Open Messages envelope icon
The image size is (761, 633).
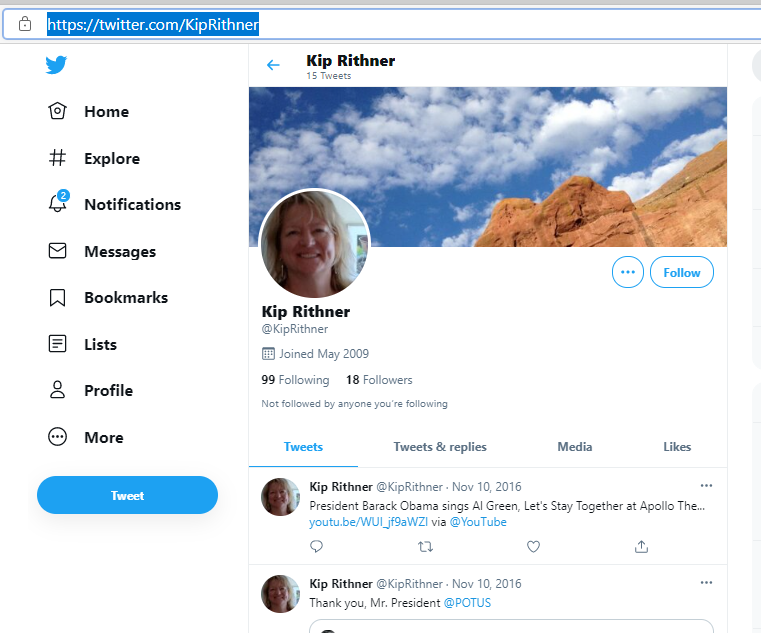tap(57, 251)
